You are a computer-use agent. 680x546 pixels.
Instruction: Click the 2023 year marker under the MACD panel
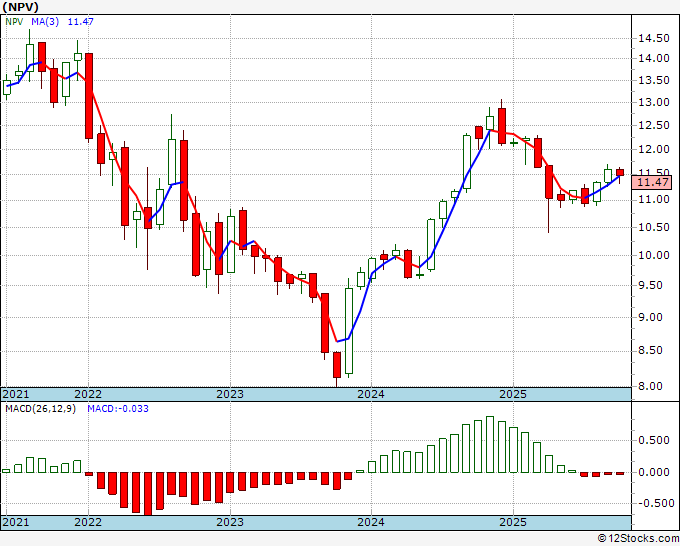click(x=230, y=523)
